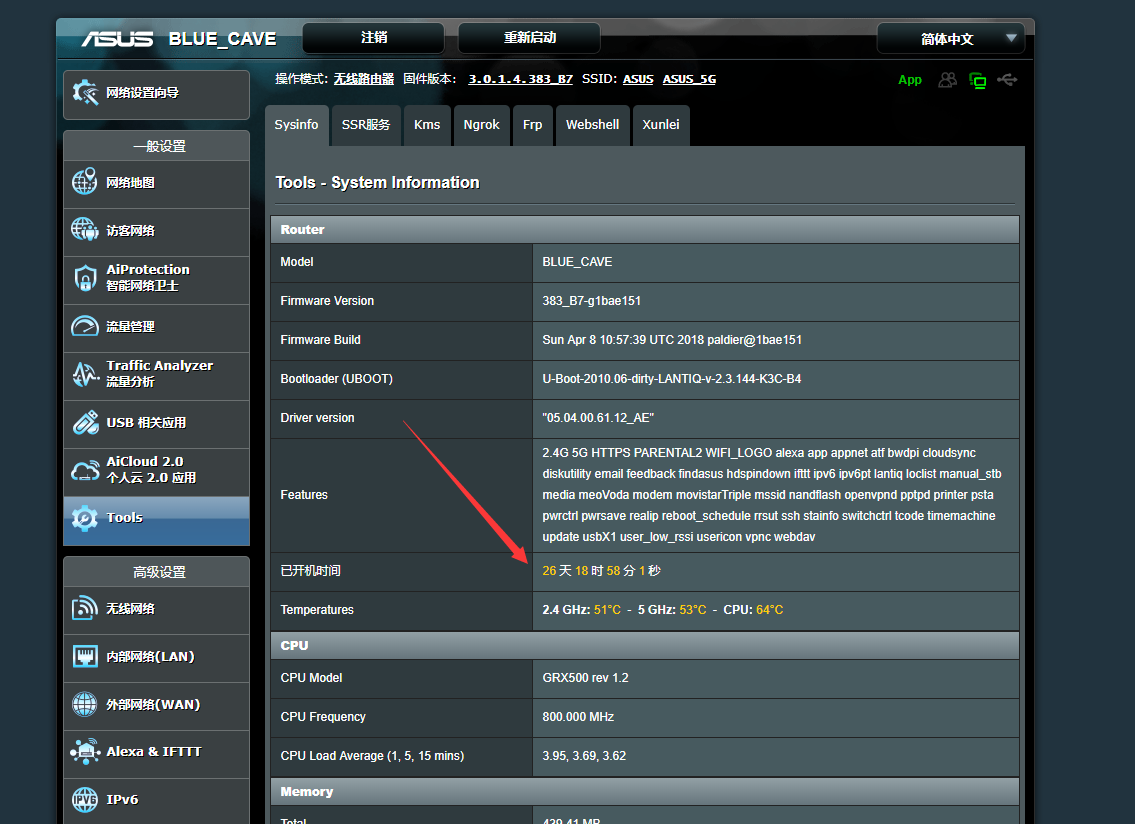This screenshot has height=824, width=1135.
Task: Switch to the Sysinfo tab
Action: (296, 125)
